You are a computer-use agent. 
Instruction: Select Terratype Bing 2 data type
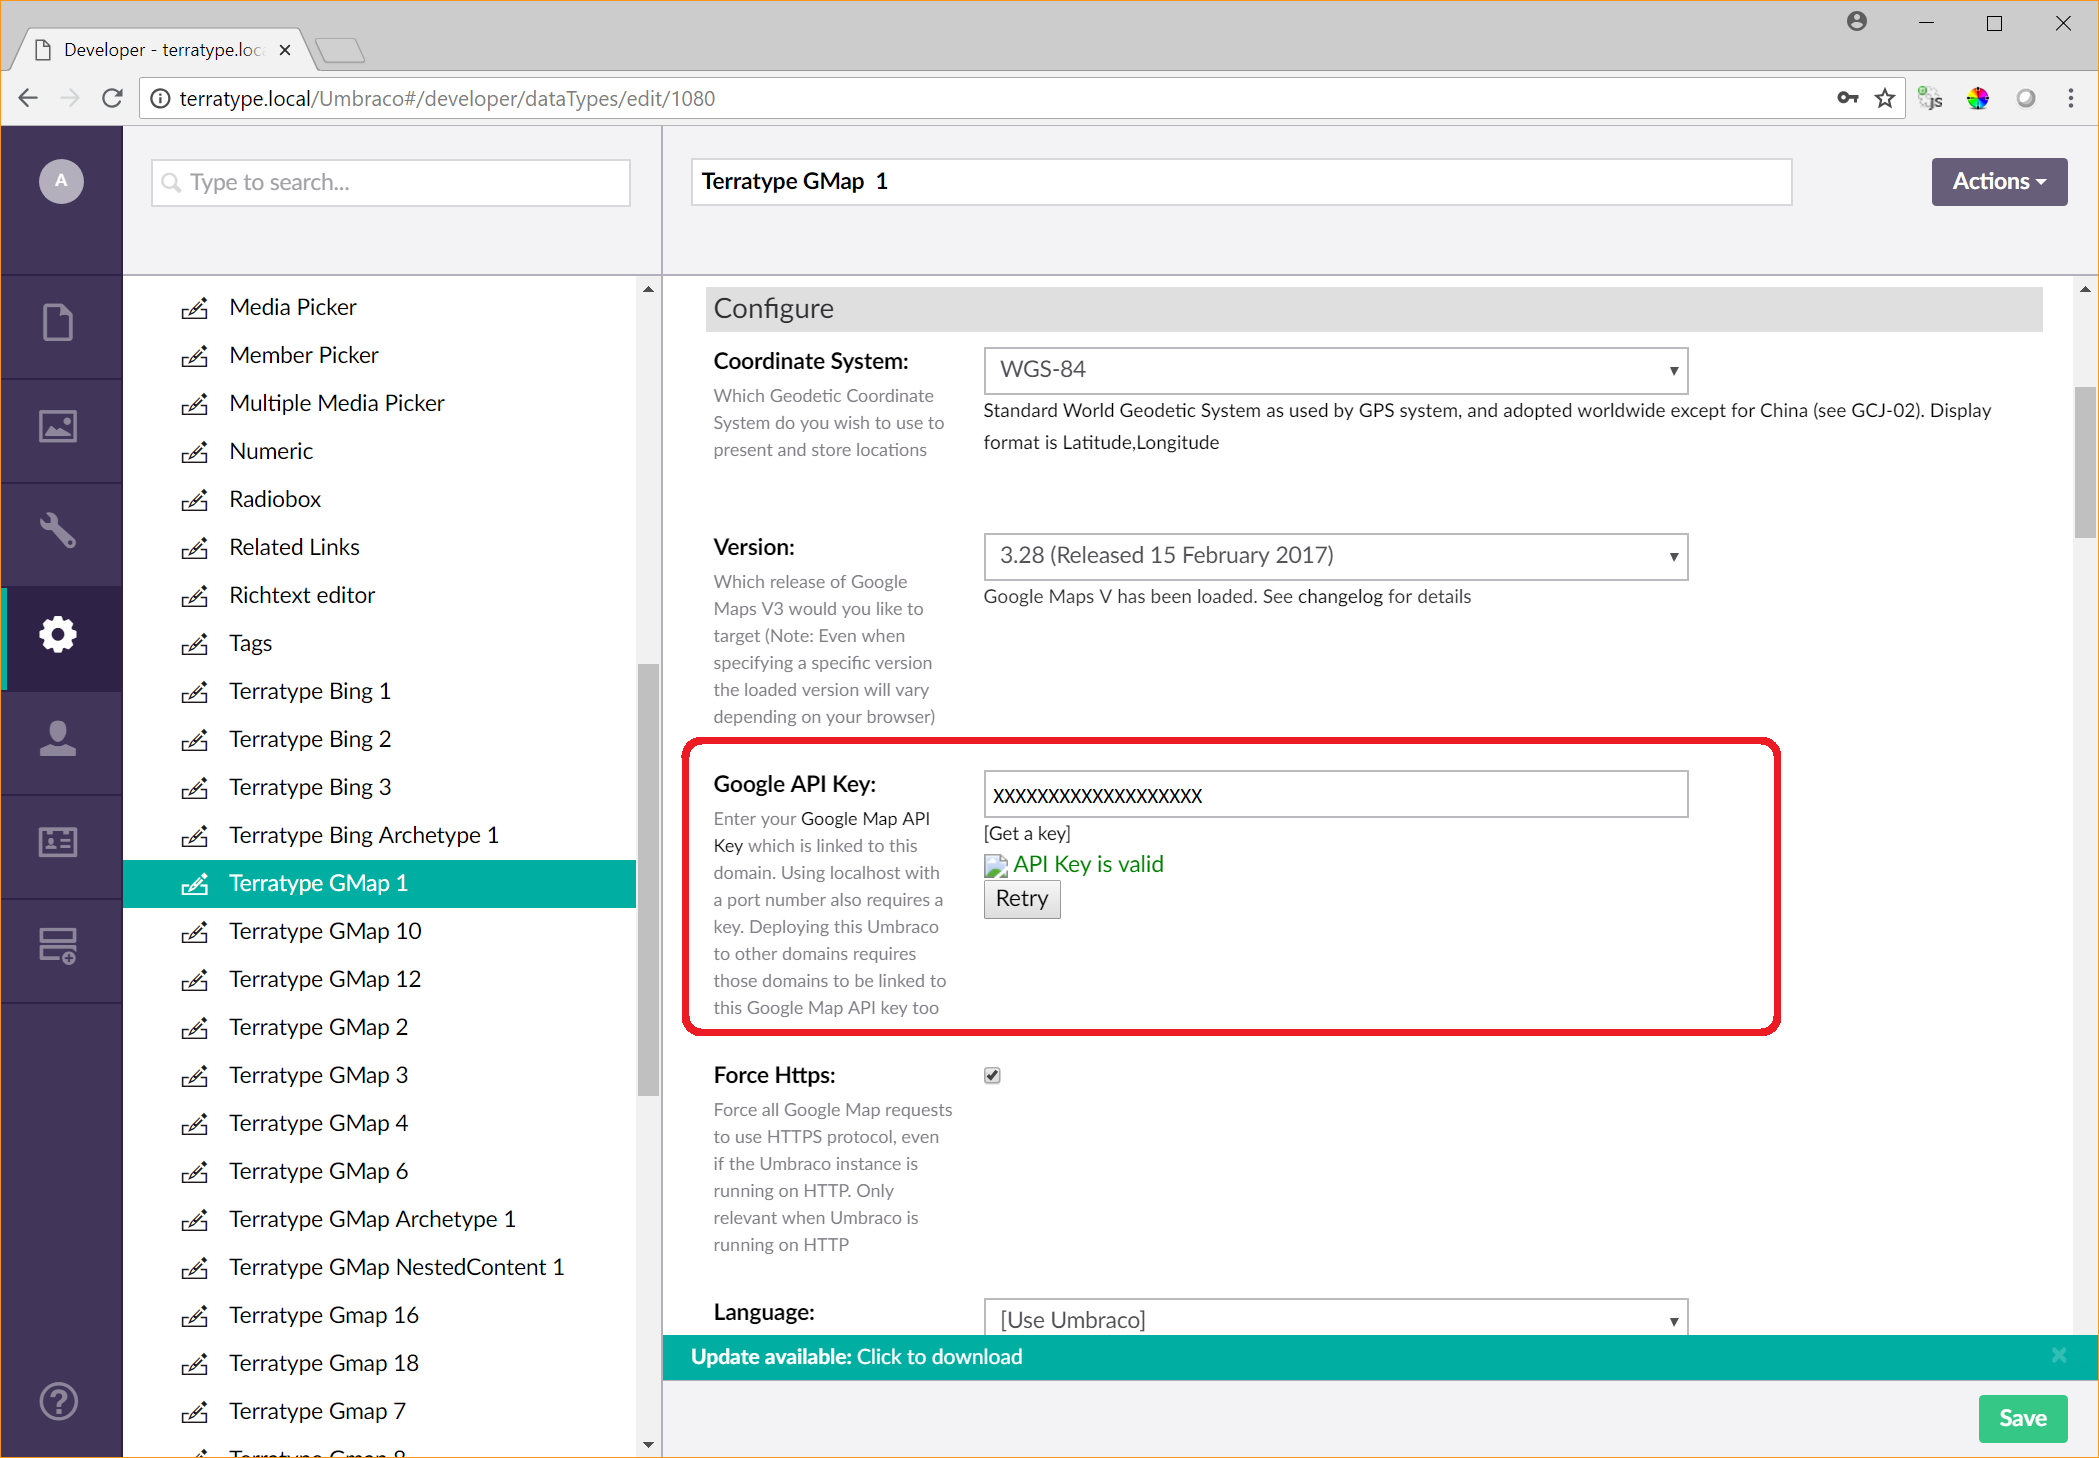coord(310,739)
